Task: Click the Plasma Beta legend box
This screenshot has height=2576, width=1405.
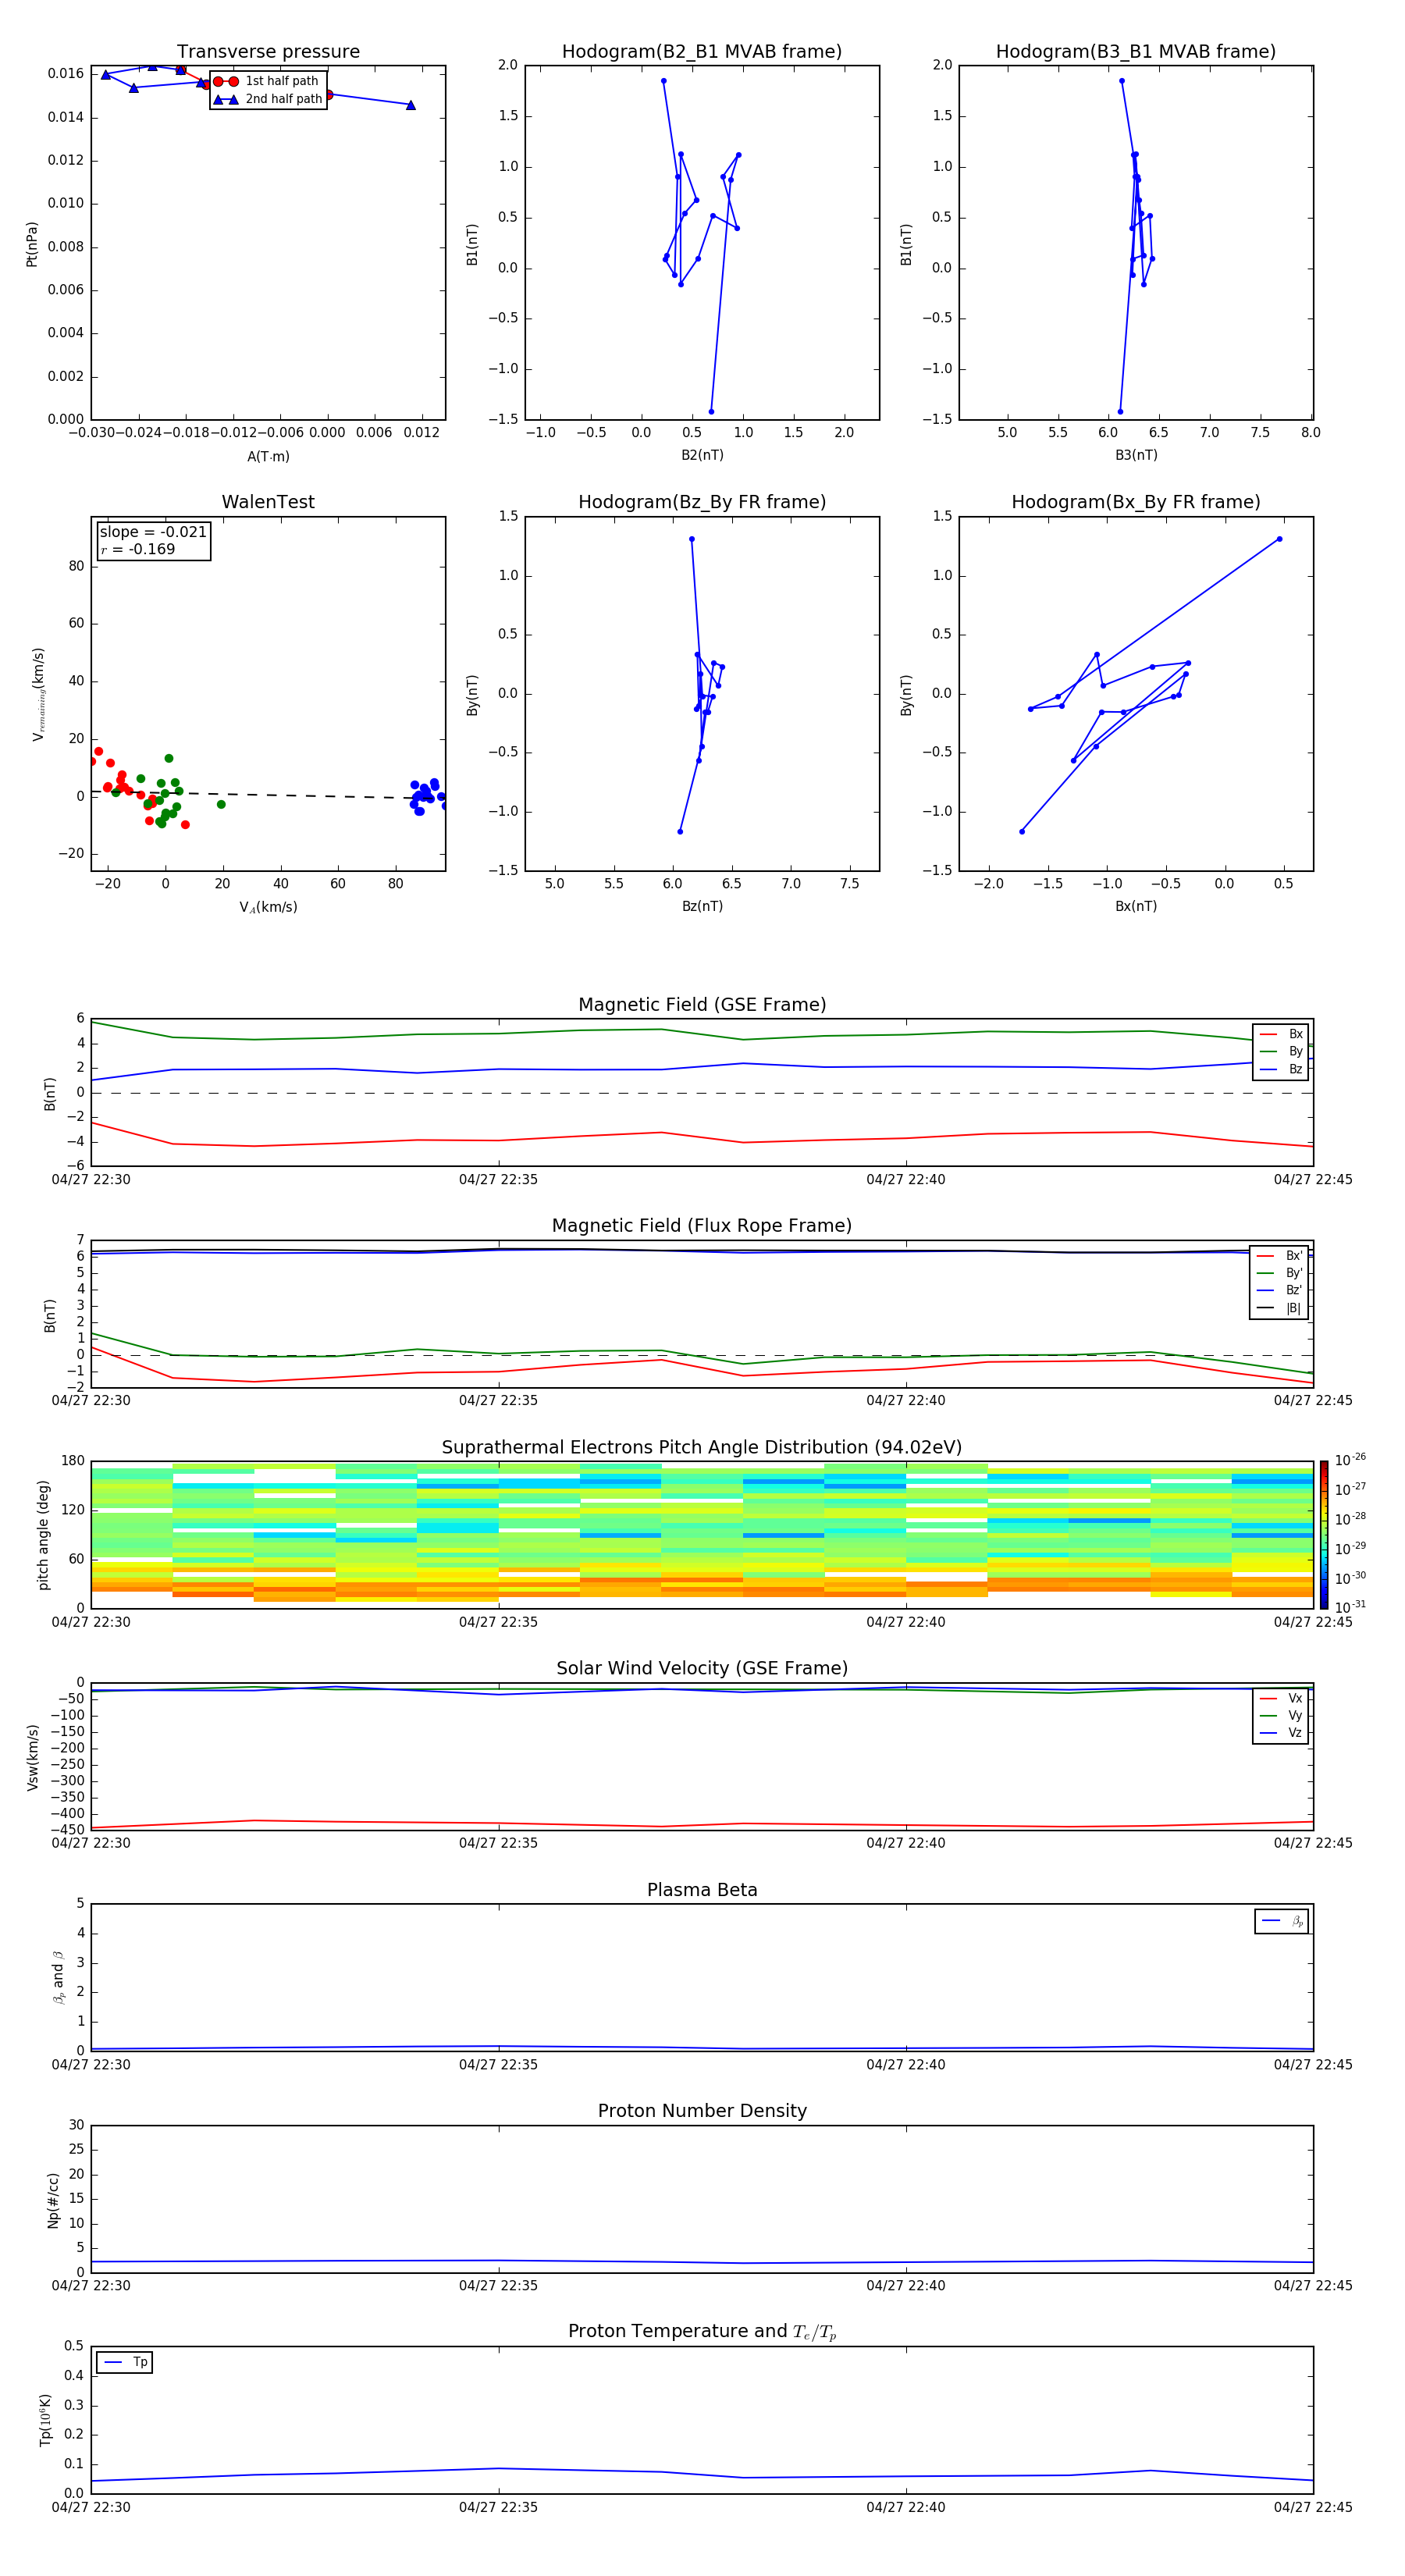Action: [x=1281, y=1921]
